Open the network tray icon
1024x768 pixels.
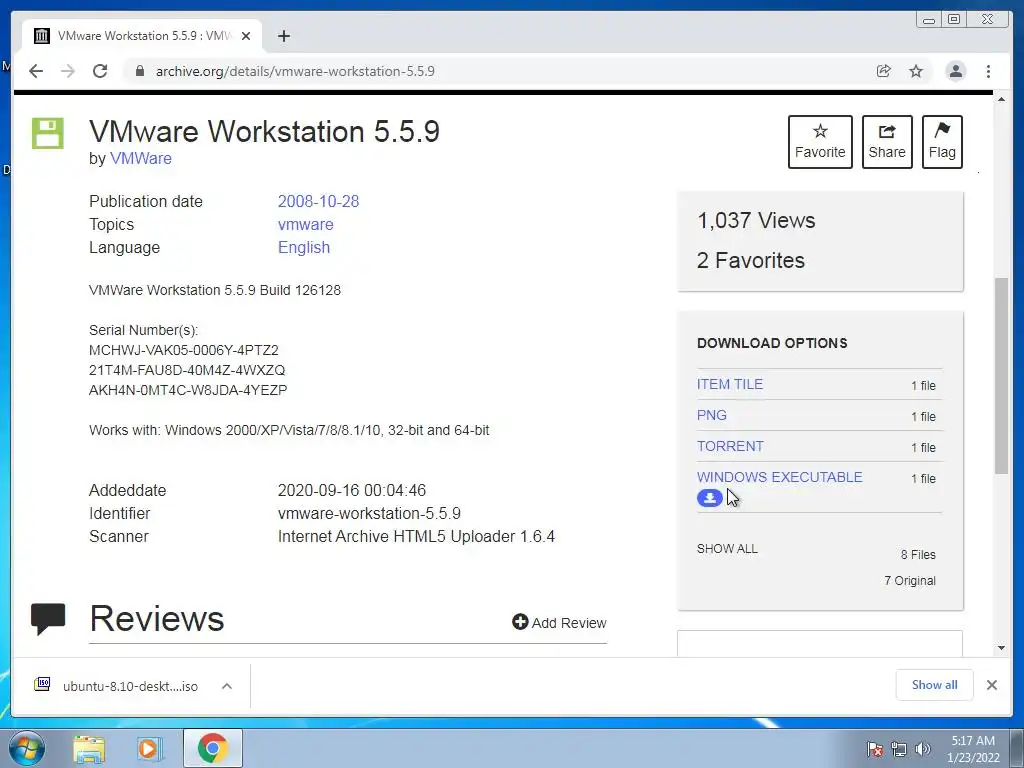899,750
